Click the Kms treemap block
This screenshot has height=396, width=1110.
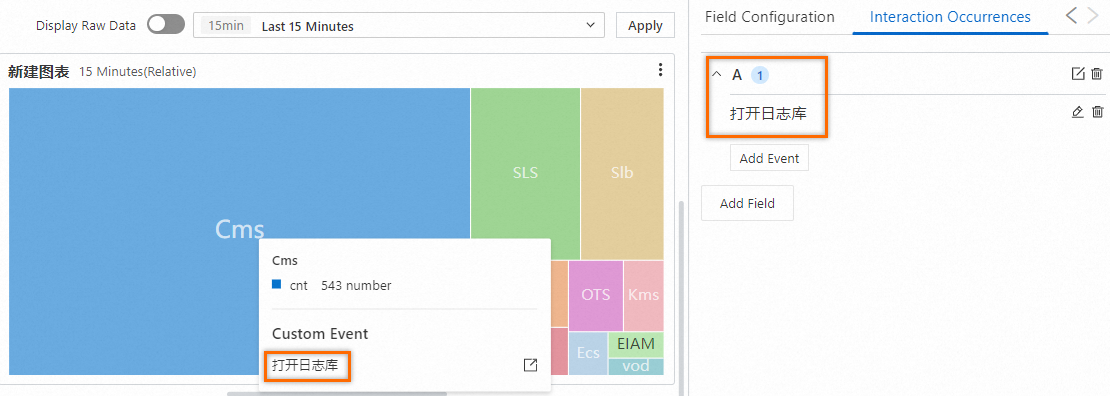(643, 295)
